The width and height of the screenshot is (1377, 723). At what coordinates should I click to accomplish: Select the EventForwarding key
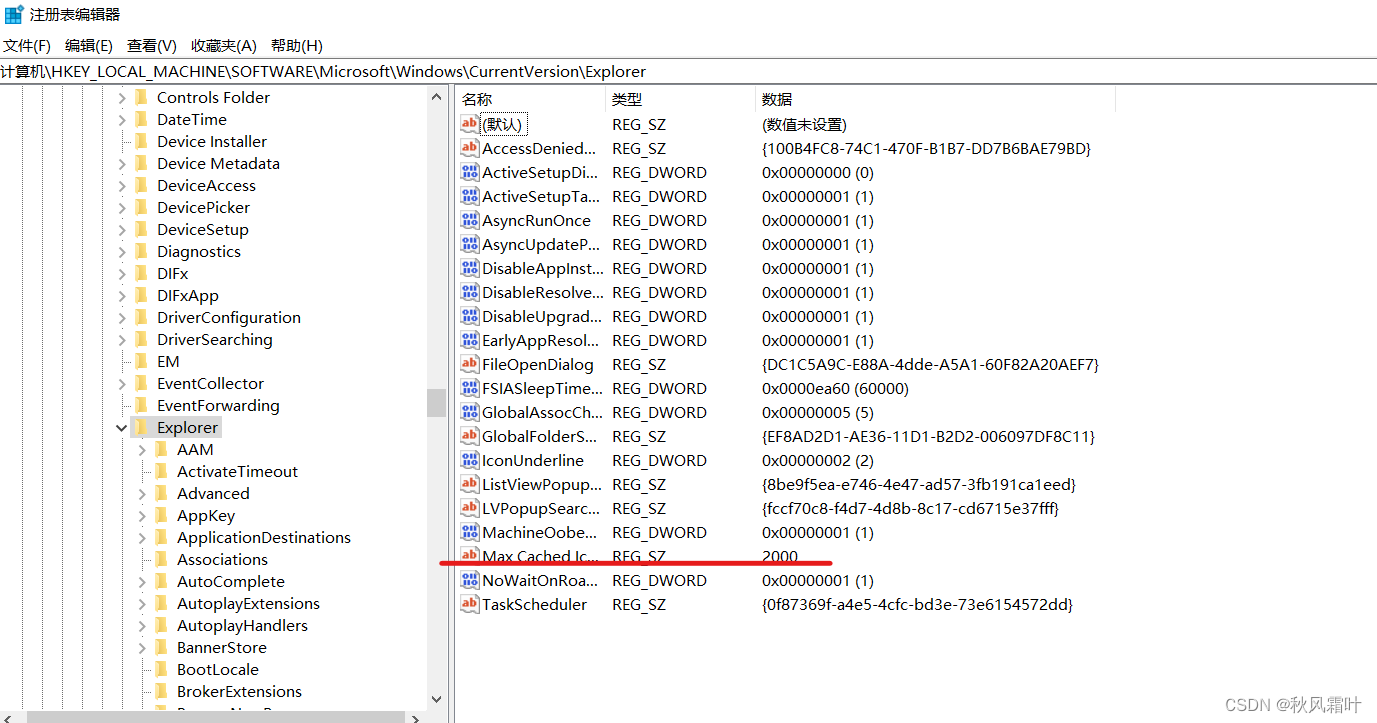pyautogui.click(x=218, y=405)
